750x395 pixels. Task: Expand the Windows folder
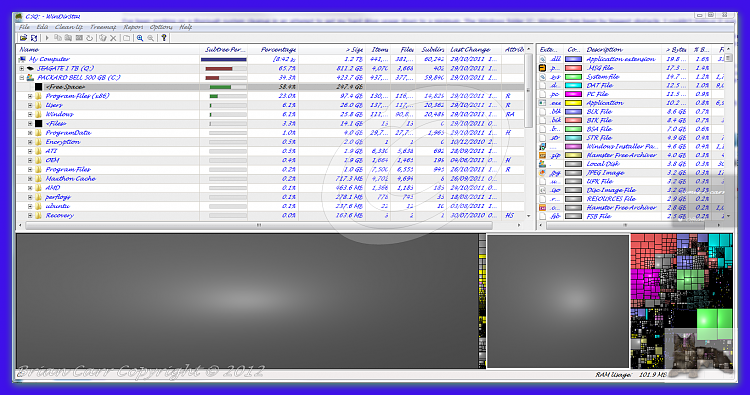pos(30,114)
